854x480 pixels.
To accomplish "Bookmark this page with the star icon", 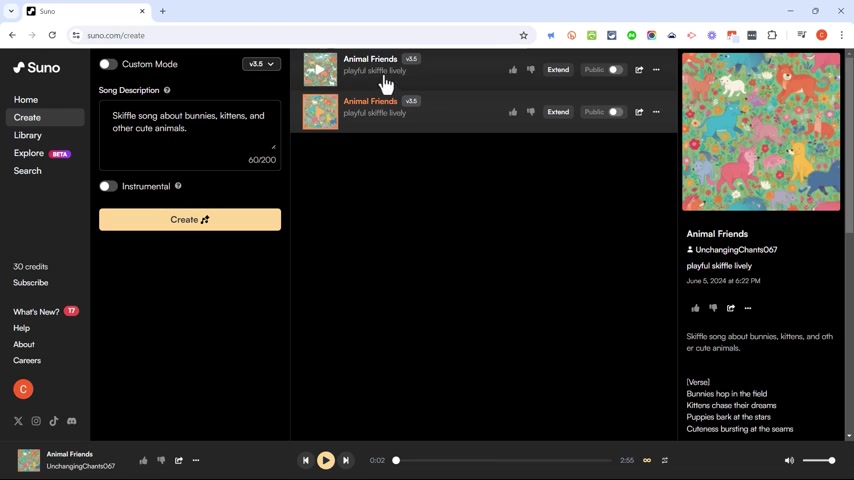I will [x=523, y=35].
